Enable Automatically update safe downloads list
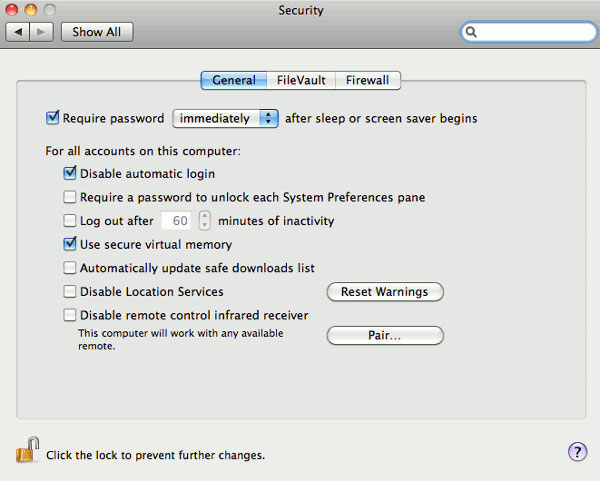 pos(70,268)
